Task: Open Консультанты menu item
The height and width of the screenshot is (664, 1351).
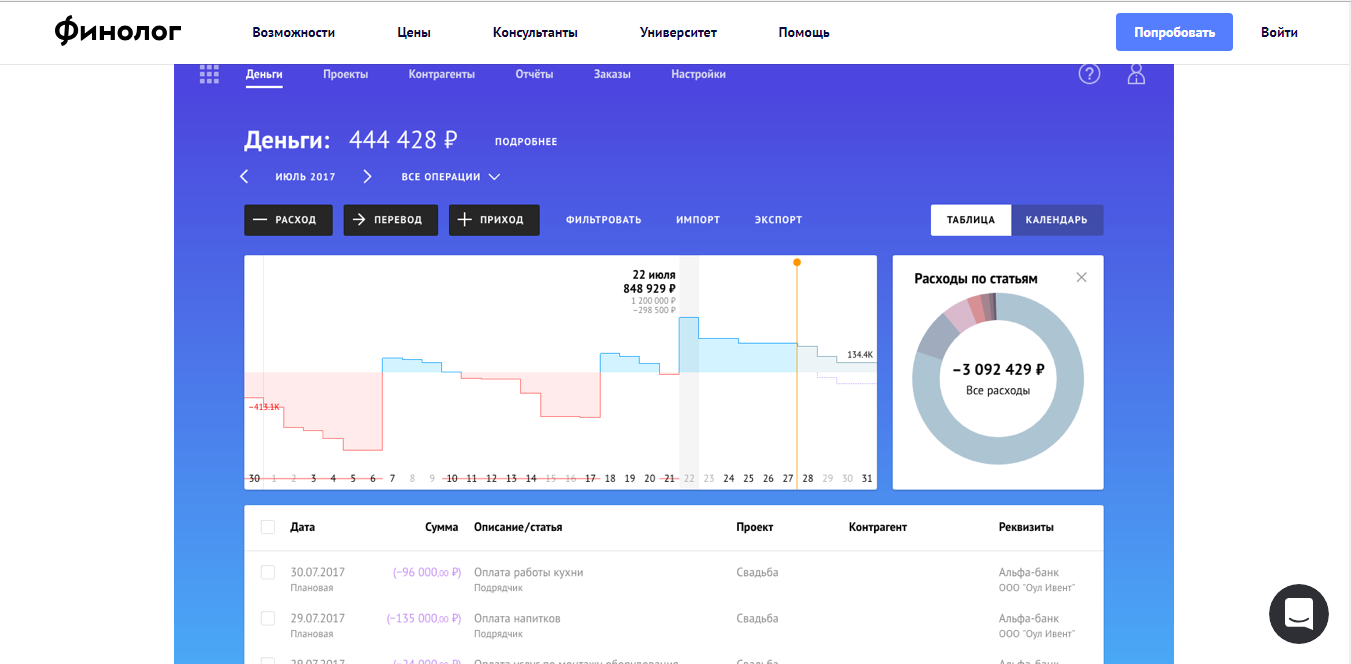Action: pyautogui.click(x=535, y=32)
